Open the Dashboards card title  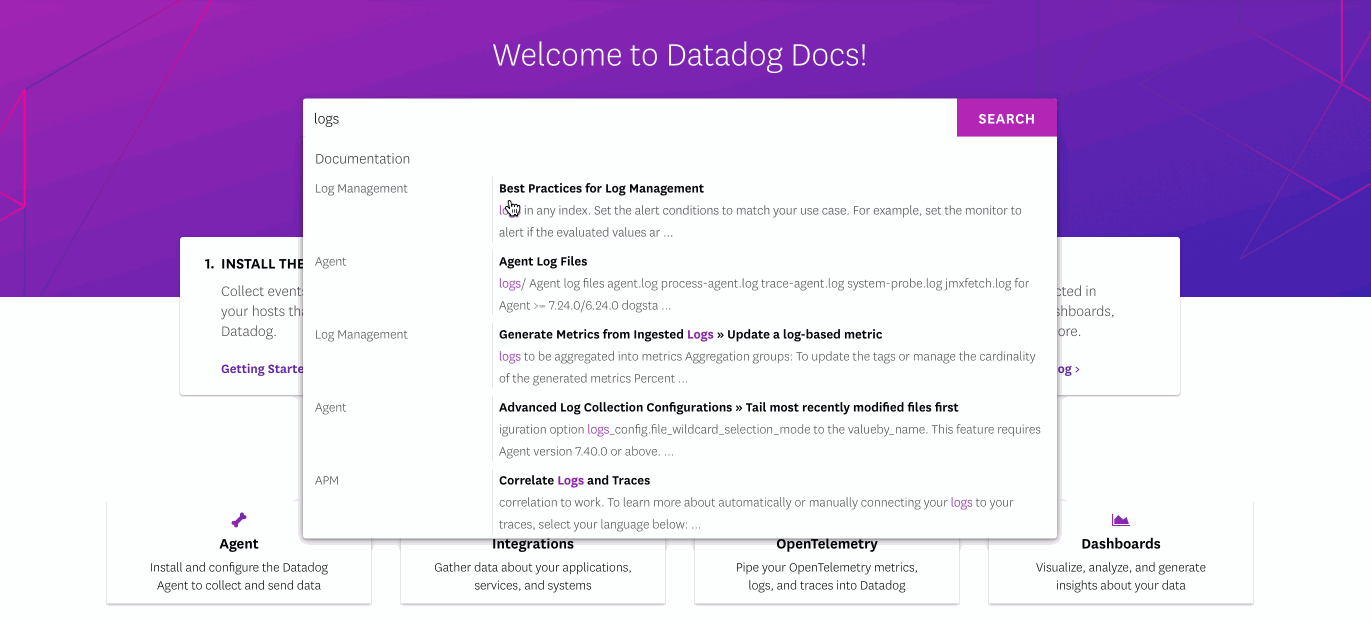1121,544
